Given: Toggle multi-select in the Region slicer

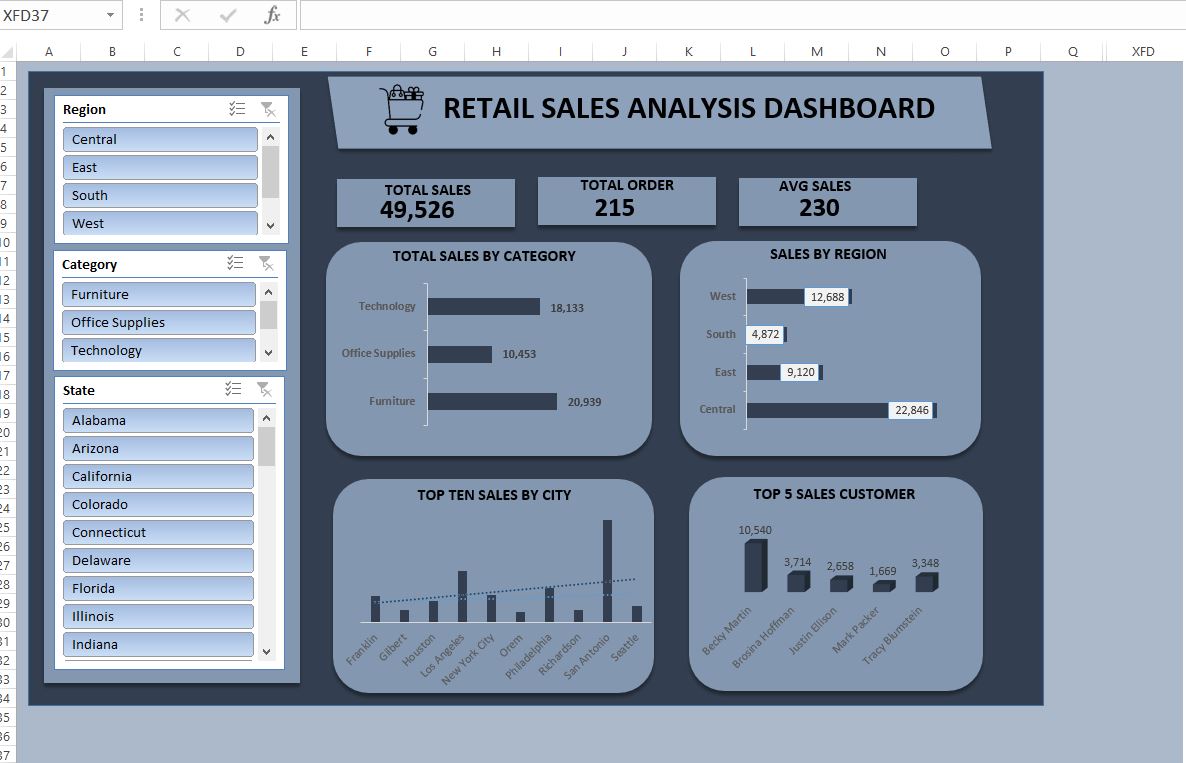Looking at the screenshot, I should click(x=237, y=109).
